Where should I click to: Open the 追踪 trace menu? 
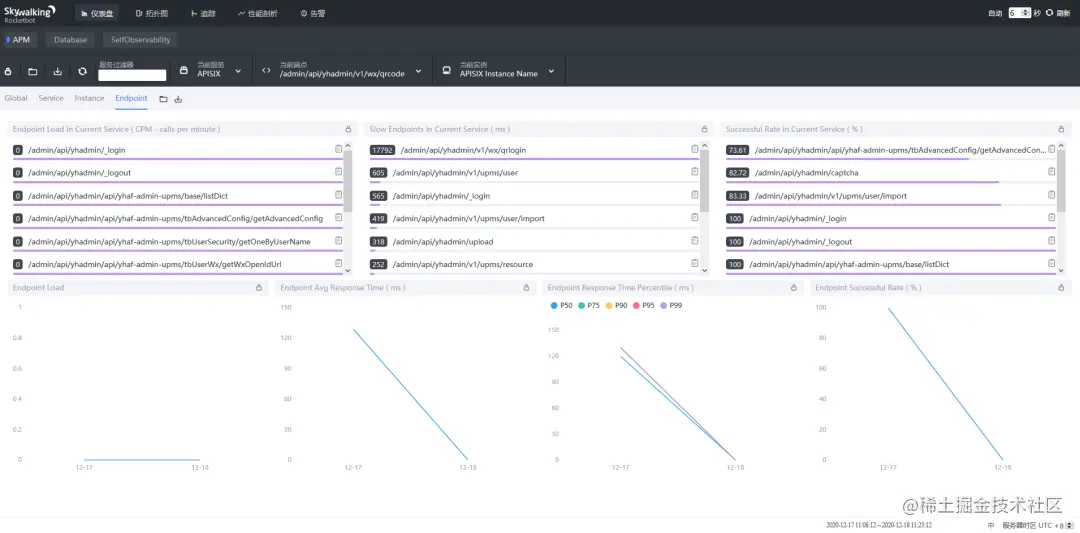pyautogui.click(x=204, y=13)
